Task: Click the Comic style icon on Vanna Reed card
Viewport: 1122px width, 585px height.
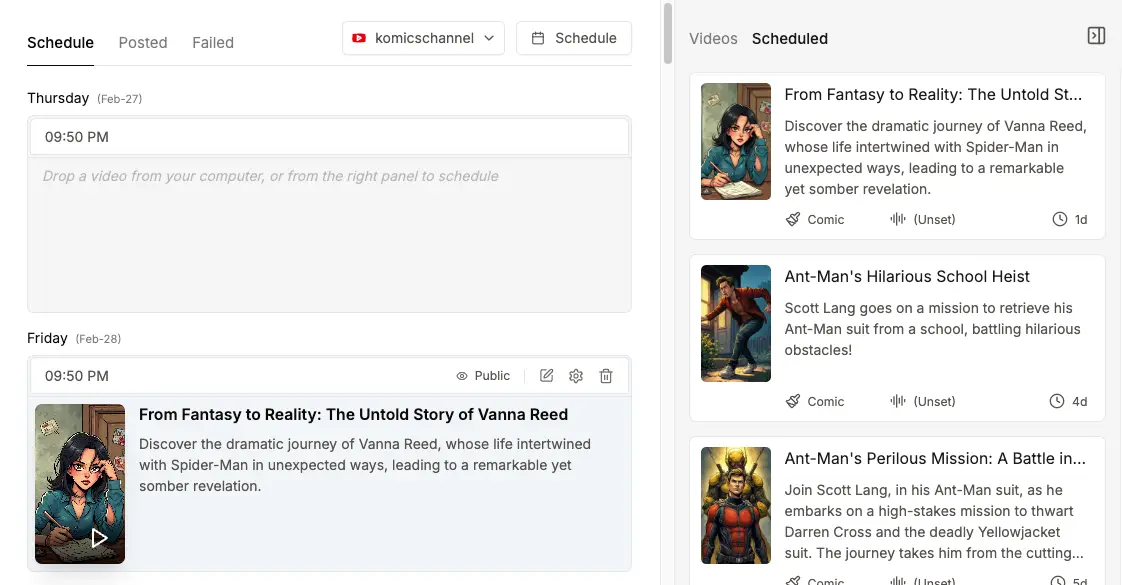Action: (x=793, y=219)
